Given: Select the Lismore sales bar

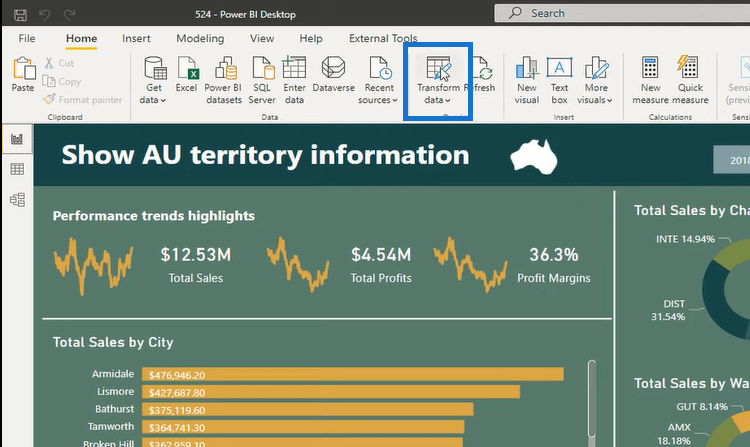Looking at the screenshot, I should click(331, 392).
